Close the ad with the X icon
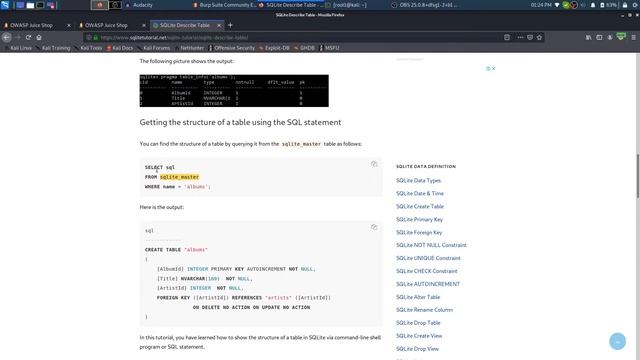The image size is (640, 360). 493,69
